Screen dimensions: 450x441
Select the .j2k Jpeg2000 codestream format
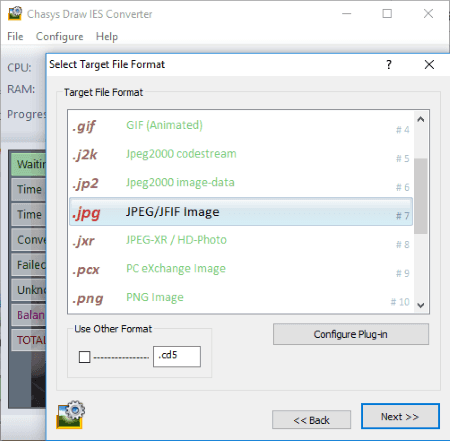tap(241, 154)
